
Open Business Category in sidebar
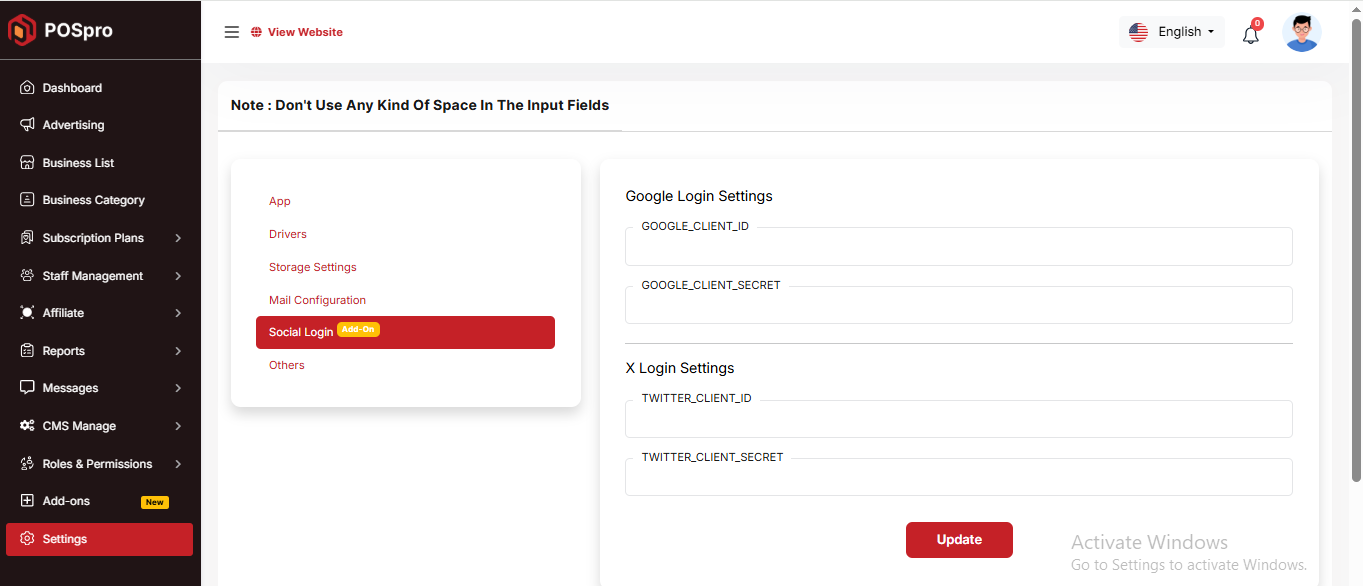[93, 200]
